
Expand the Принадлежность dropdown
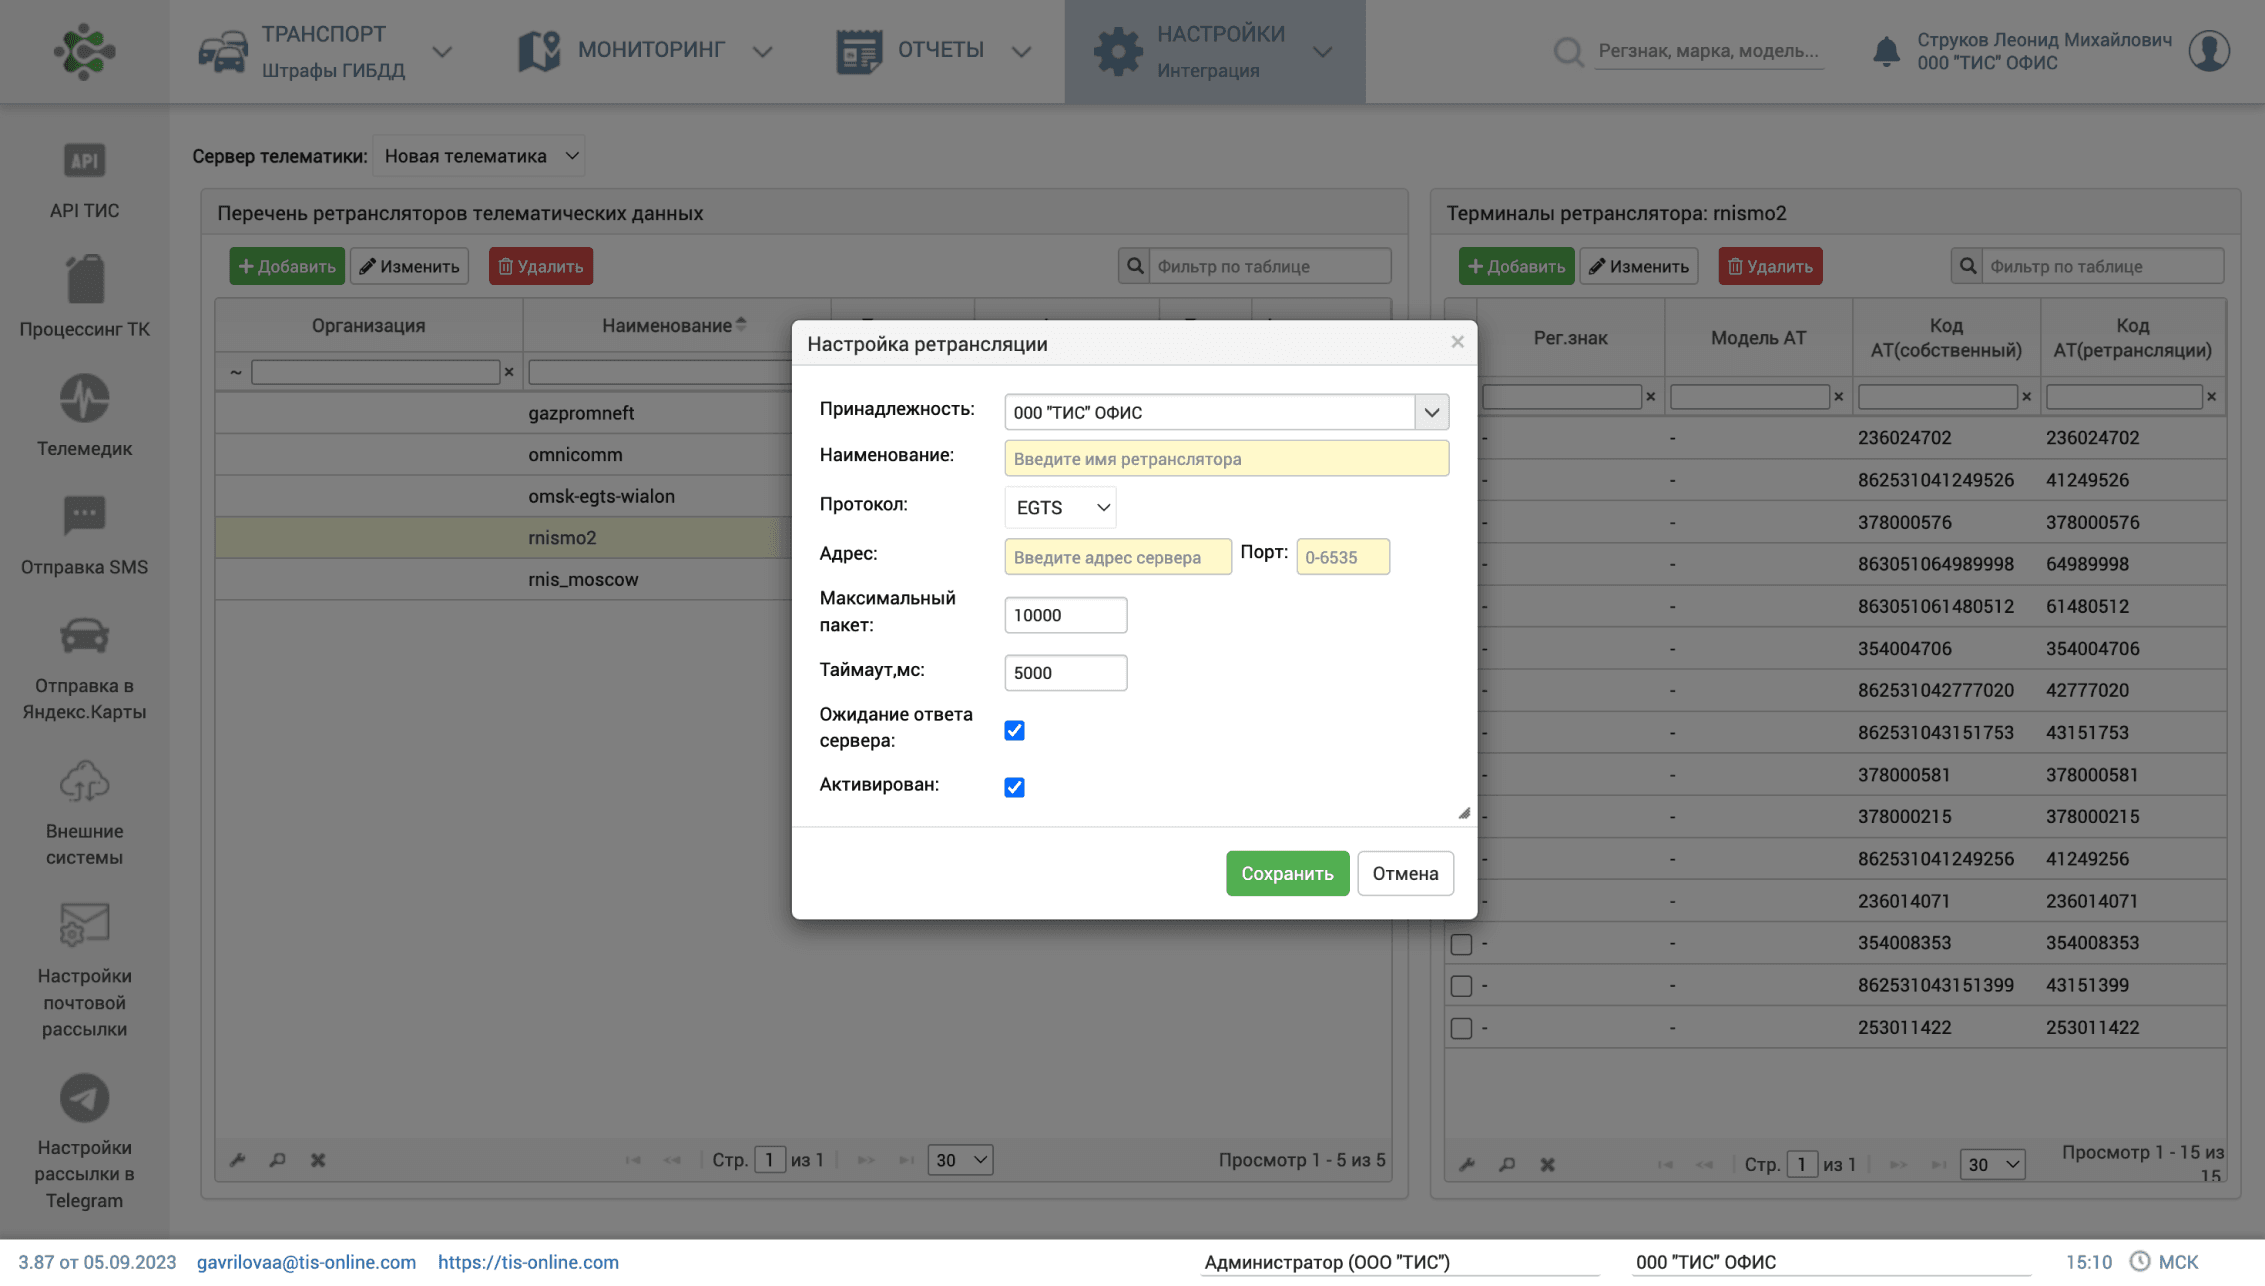coord(1431,412)
